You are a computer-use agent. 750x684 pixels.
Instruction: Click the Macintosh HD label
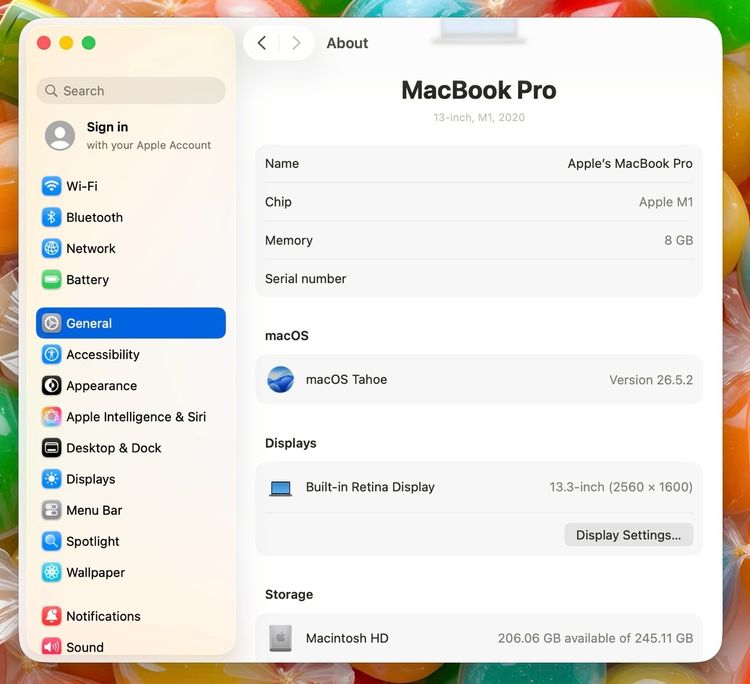(347, 638)
